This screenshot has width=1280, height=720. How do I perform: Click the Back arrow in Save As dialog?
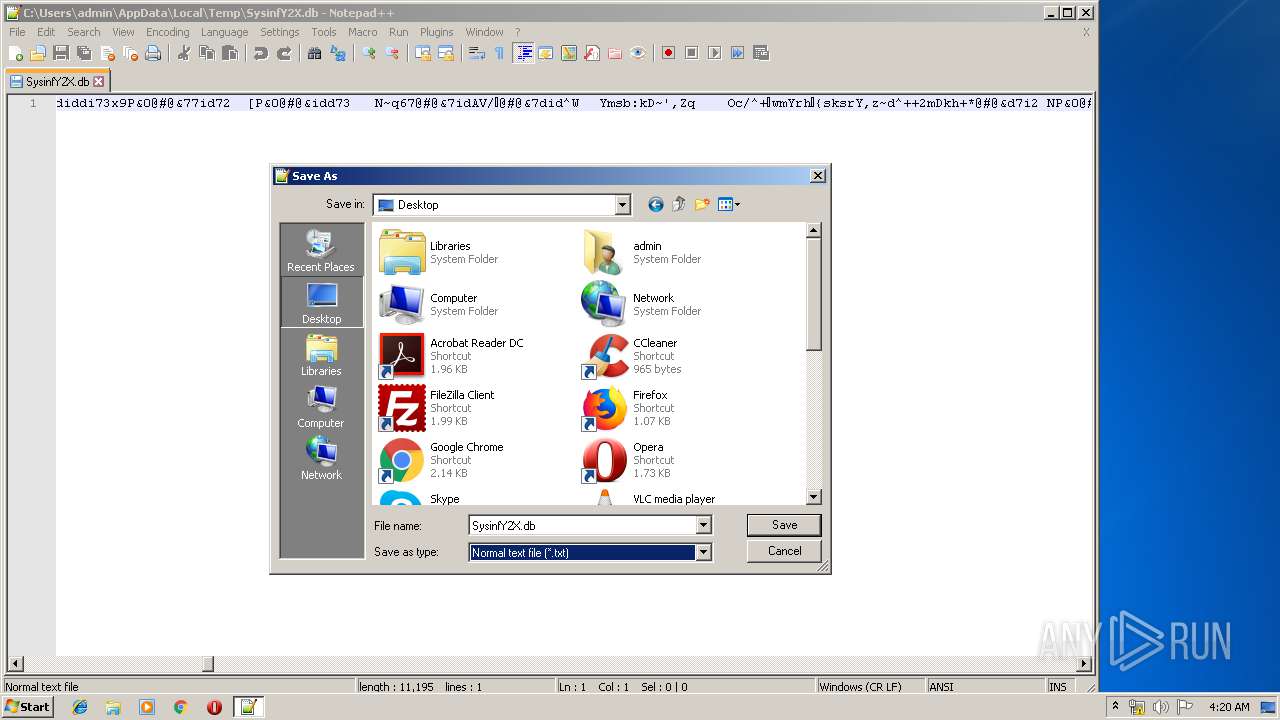(x=656, y=205)
